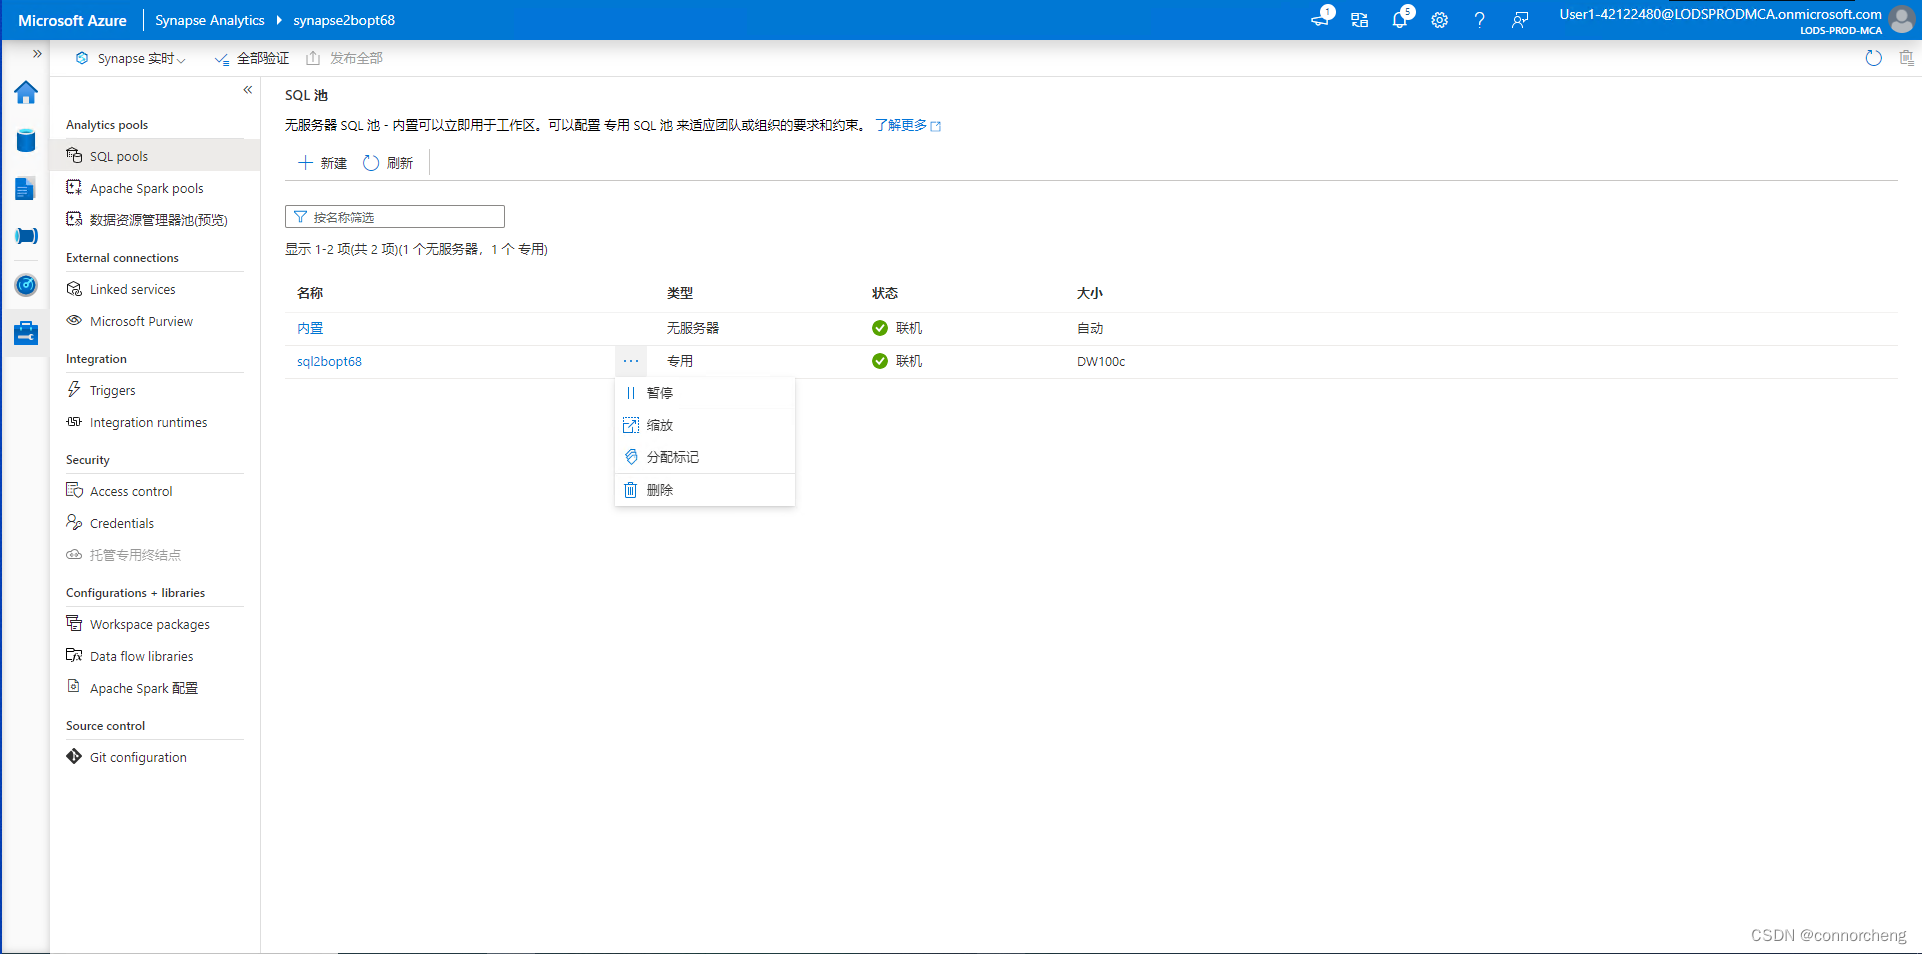The width and height of the screenshot is (1922, 954).
Task: Open the settings gear
Action: (1439, 20)
